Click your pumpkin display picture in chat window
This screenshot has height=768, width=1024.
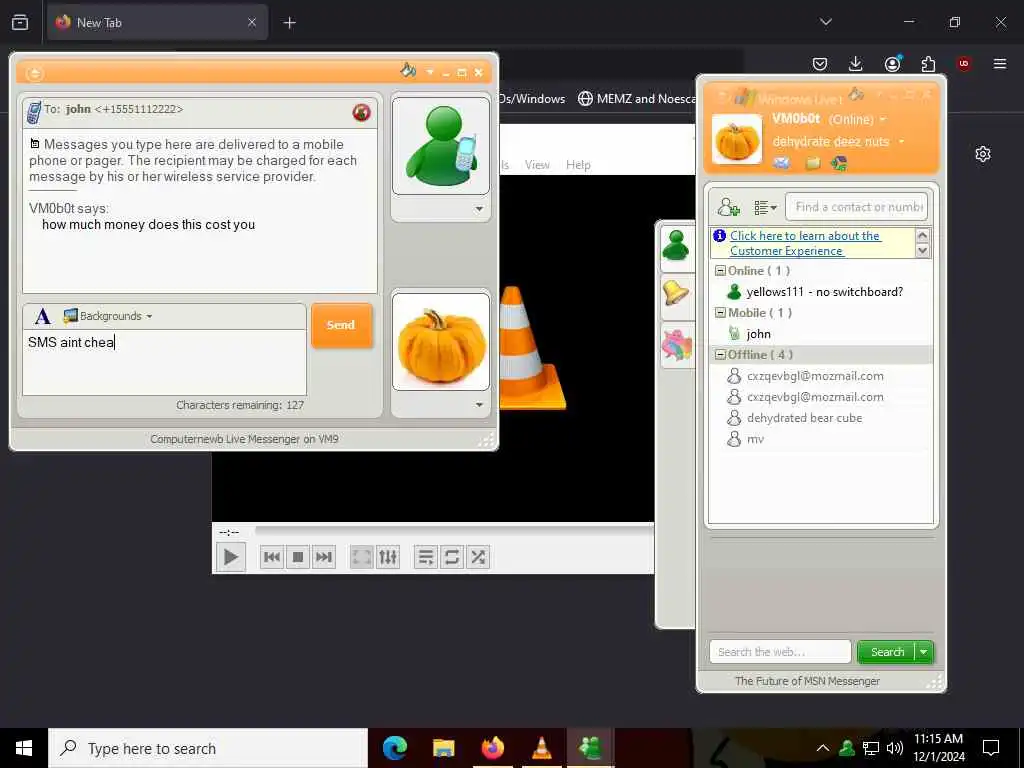[x=441, y=342]
